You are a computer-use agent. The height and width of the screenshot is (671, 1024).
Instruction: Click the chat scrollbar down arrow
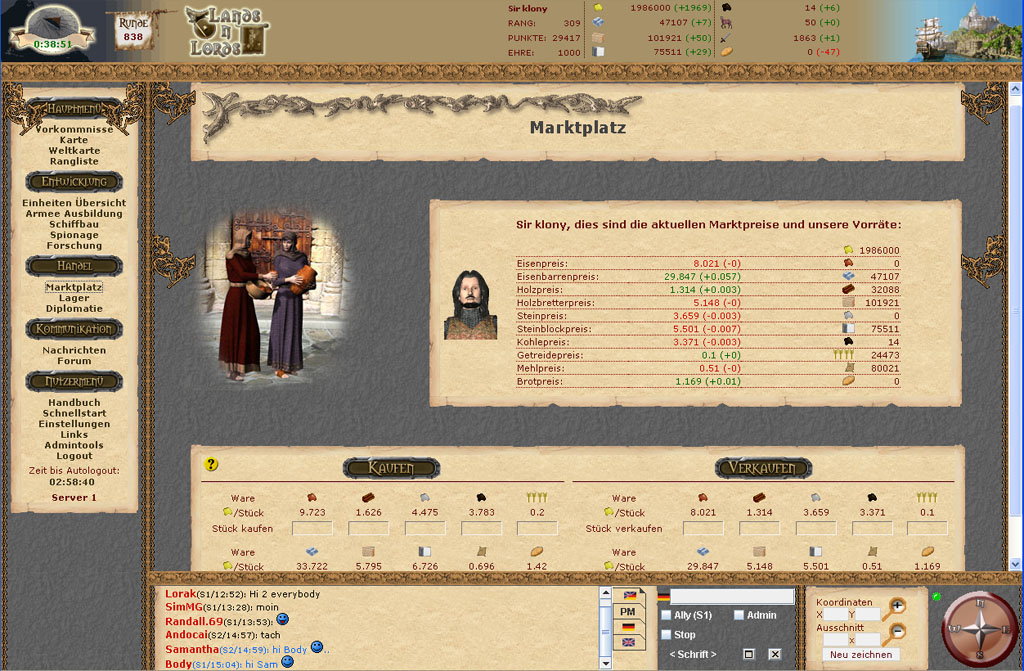[605, 663]
